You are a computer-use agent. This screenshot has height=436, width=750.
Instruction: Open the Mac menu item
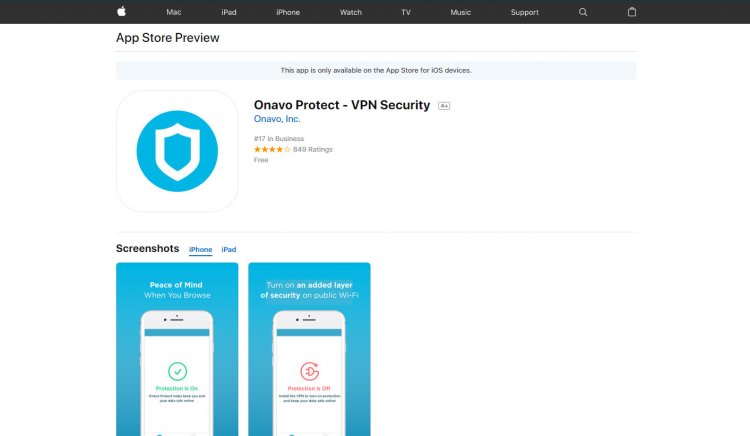point(174,12)
